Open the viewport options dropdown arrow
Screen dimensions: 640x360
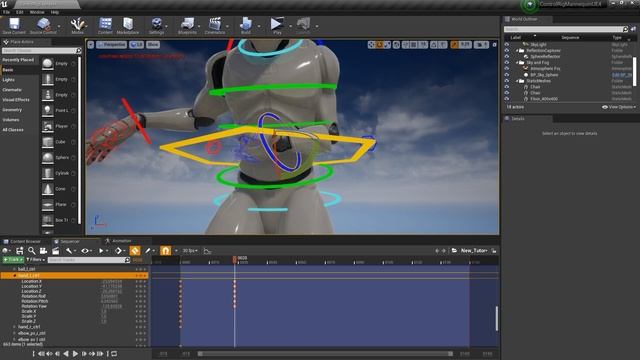[x=91, y=45]
